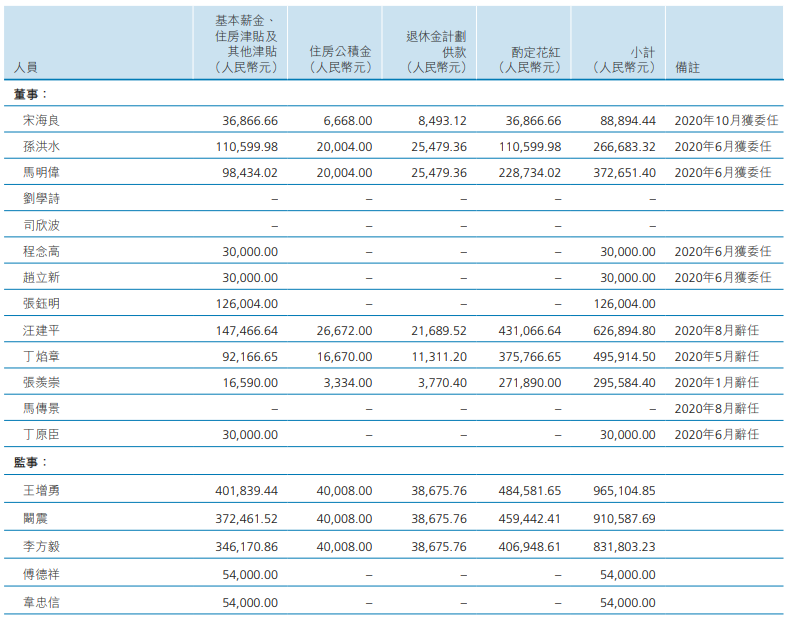This screenshot has width=786, height=620.
Task: Click the value 126,004.00 in the subtotal column
Action: click(x=625, y=304)
